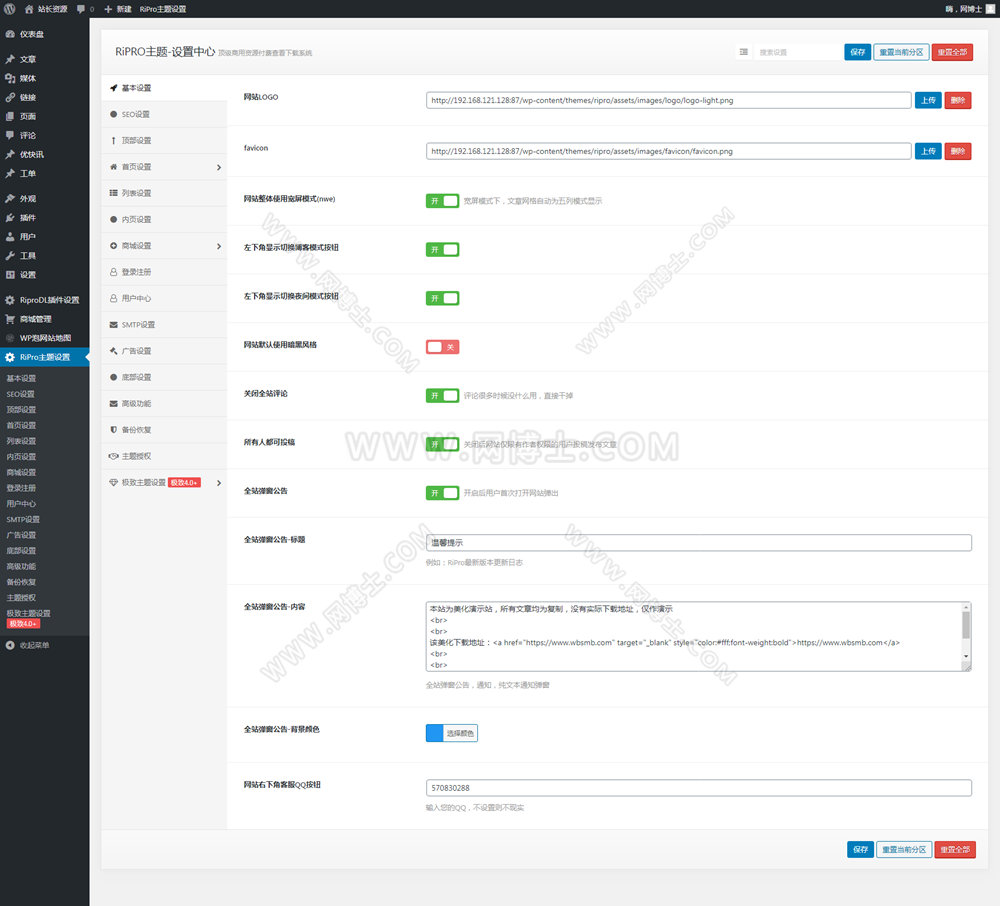1000x906 pixels.
Task: Open the plugins icon (插件)
Action: pyautogui.click(x=10, y=218)
